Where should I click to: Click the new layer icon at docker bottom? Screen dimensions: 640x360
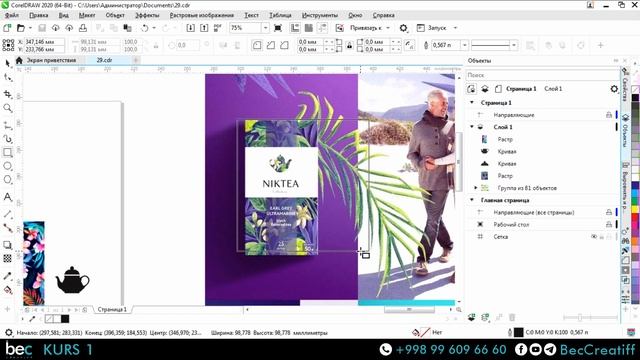tap(471, 317)
